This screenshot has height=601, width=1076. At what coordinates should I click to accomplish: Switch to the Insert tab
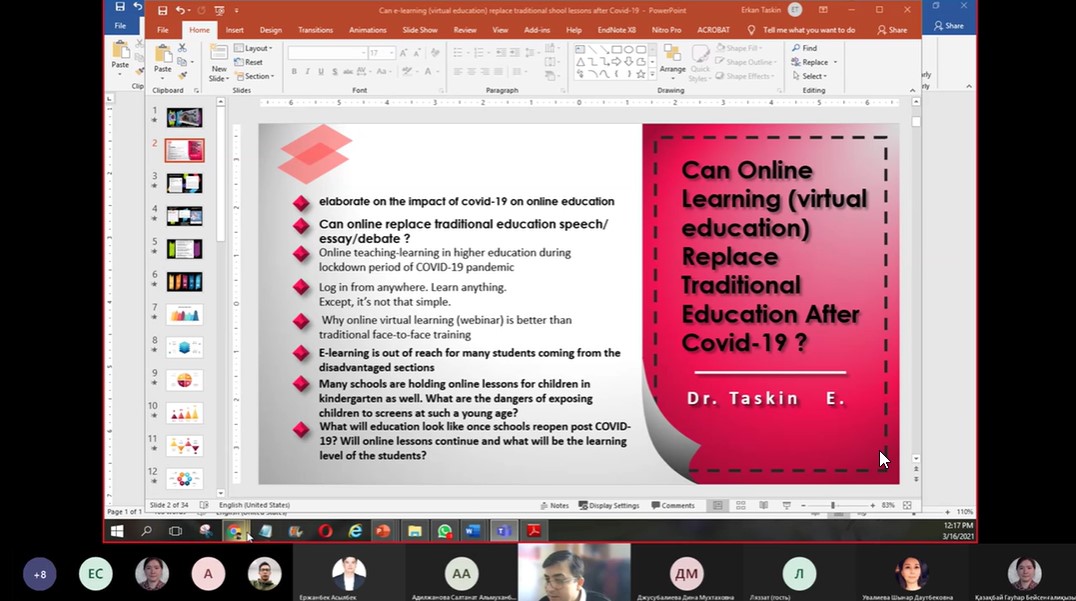[235, 30]
